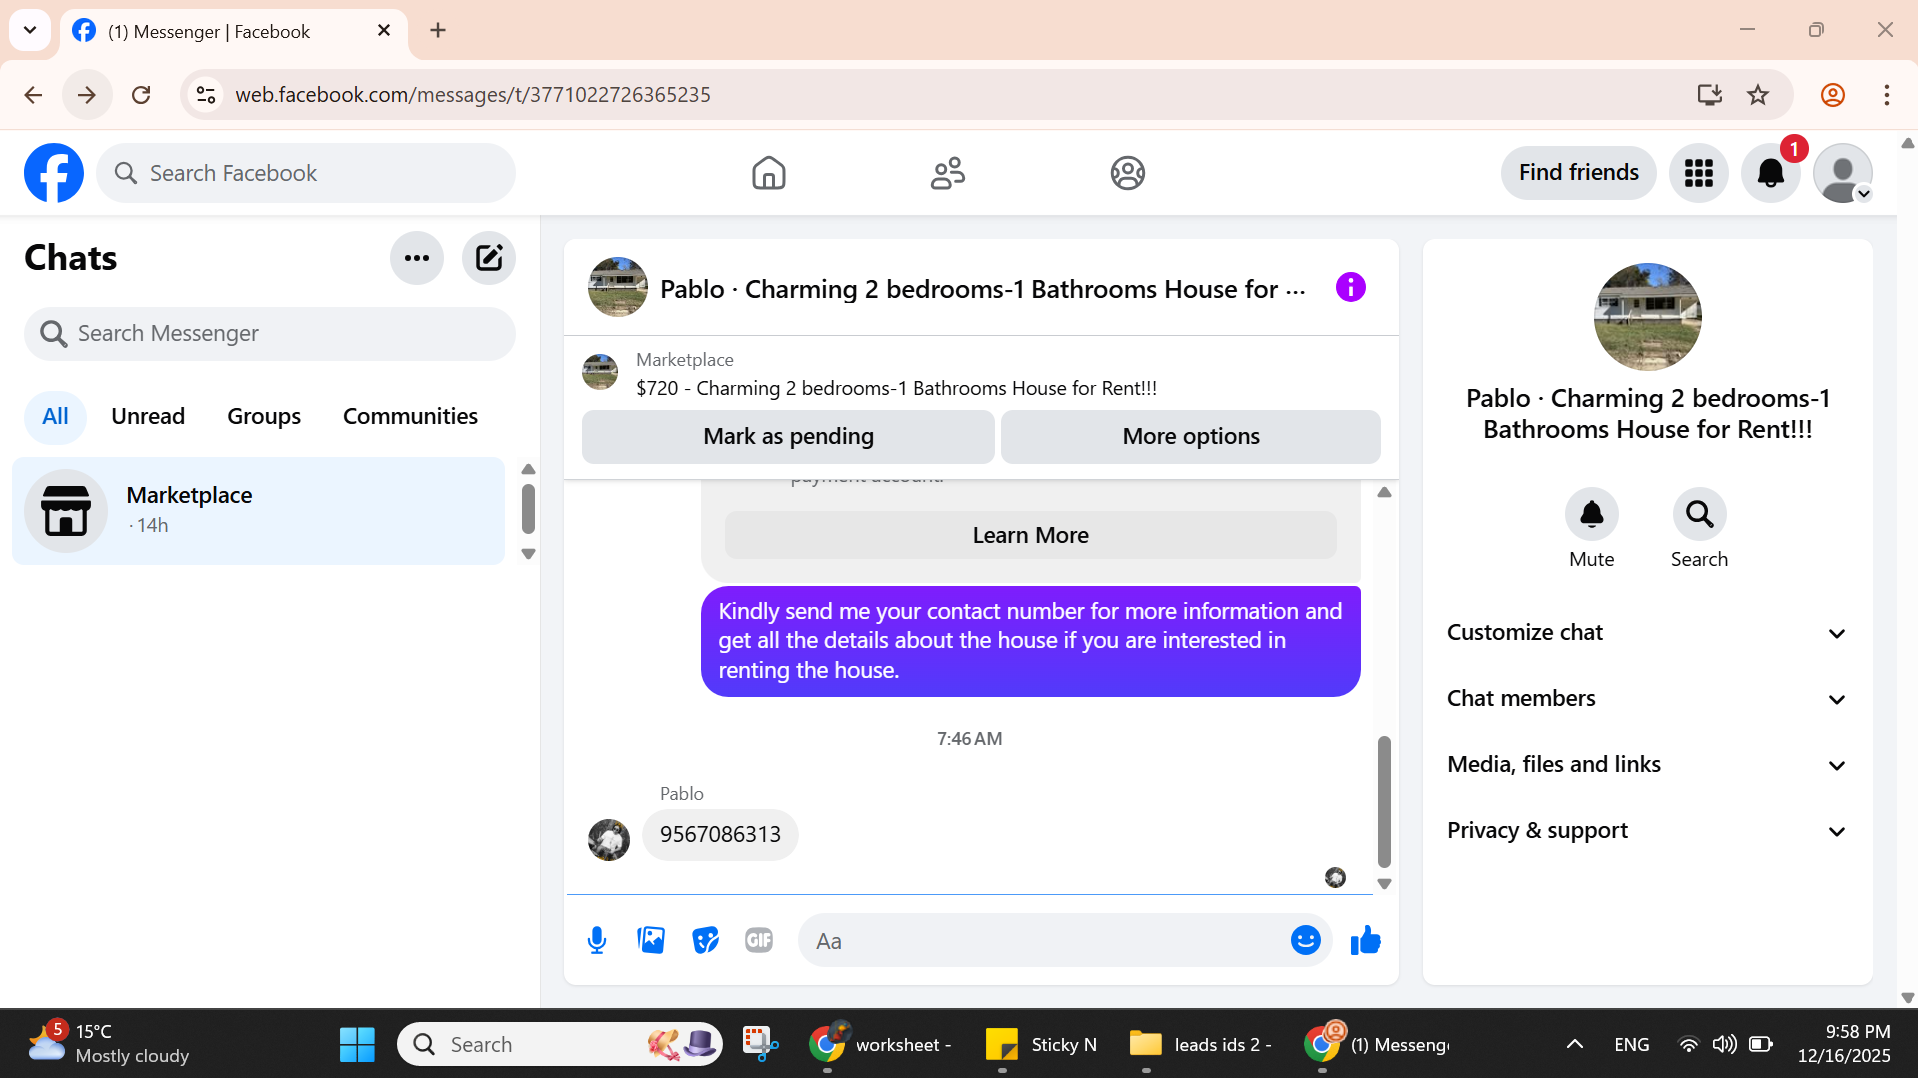Open the account profile avatar menu
The width and height of the screenshot is (1918, 1078).
pyautogui.click(x=1842, y=173)
